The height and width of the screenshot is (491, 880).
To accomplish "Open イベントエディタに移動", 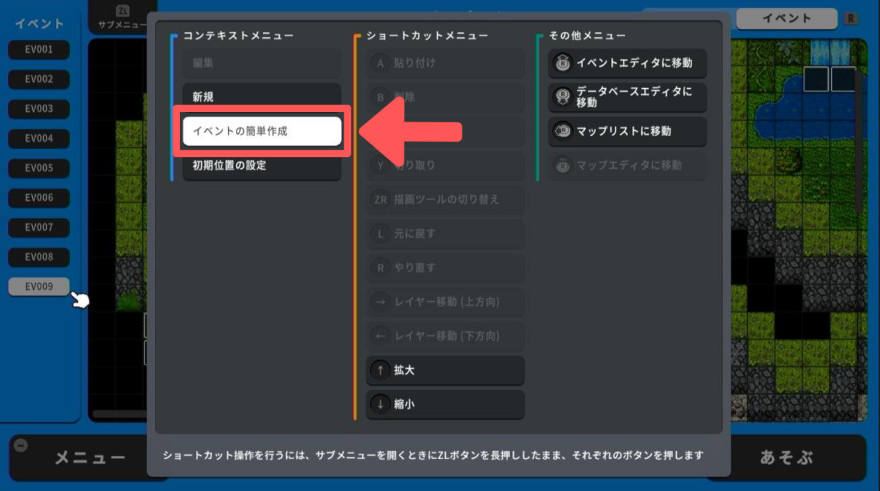I will [x=627, y=63].
